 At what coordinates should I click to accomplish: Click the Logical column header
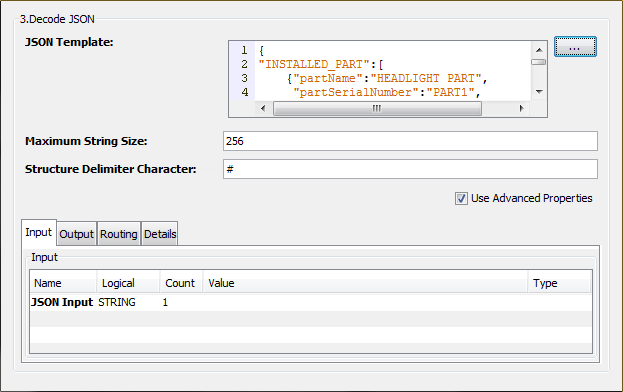click(x=128, y=283)
